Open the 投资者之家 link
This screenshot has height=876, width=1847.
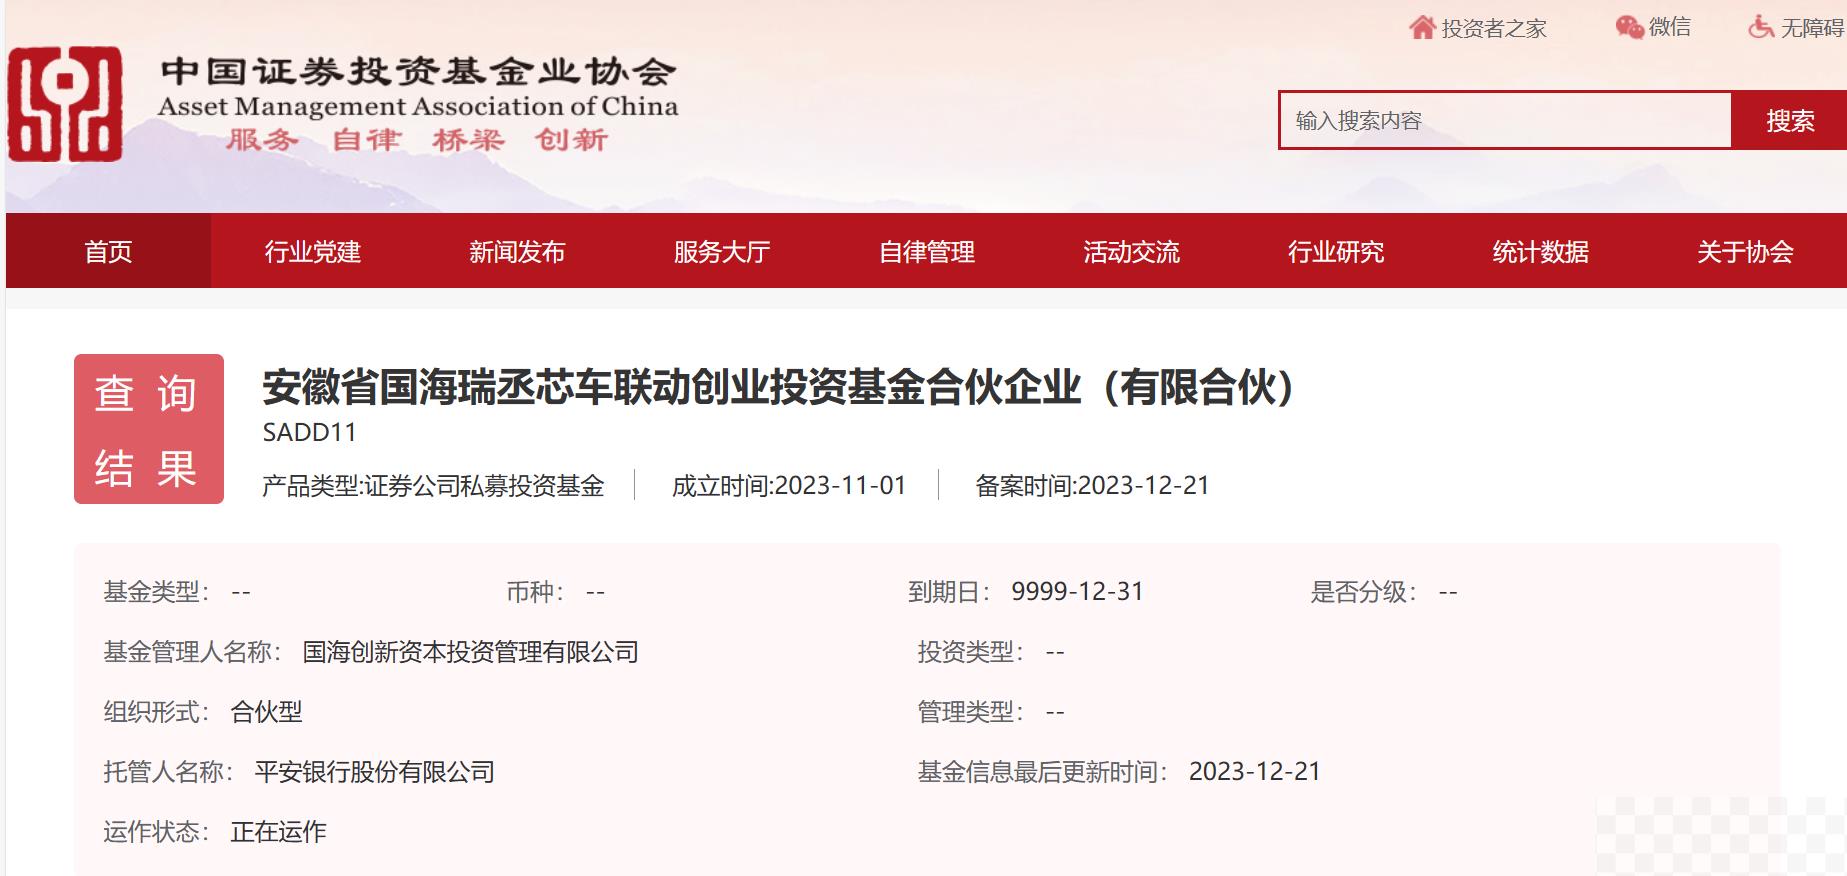click(1494, 28)
